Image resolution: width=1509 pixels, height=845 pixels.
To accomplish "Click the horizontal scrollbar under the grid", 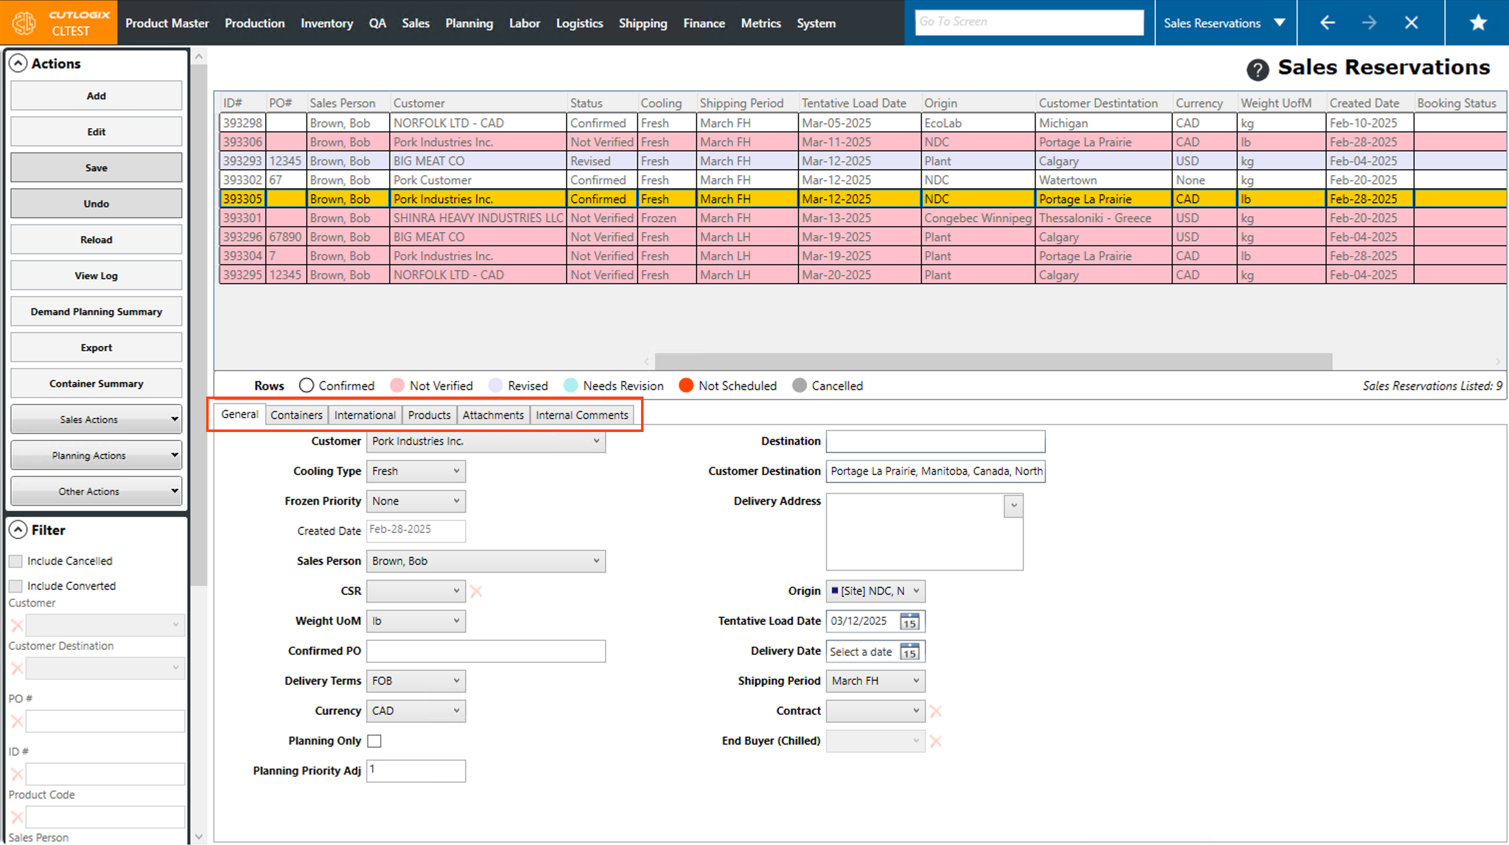I will (x=992, y=361).
